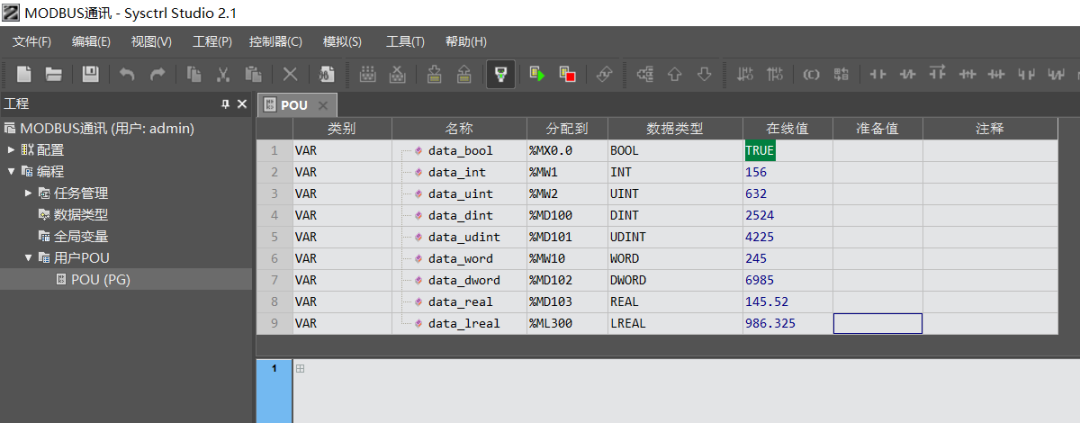Upload program from controller (up arrow icon)
This screenshot has width=1080, height=423.
(464, 74)
